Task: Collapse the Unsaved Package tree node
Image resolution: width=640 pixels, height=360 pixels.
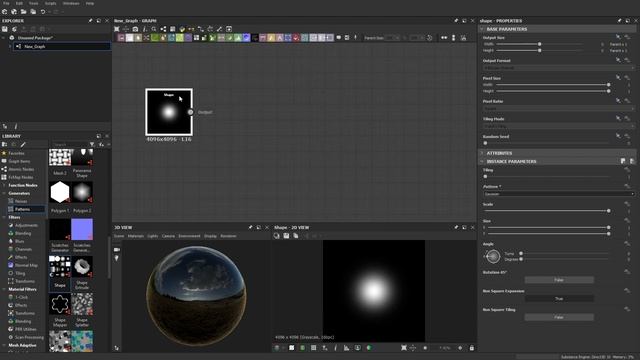Action: [x=4, y=38]
